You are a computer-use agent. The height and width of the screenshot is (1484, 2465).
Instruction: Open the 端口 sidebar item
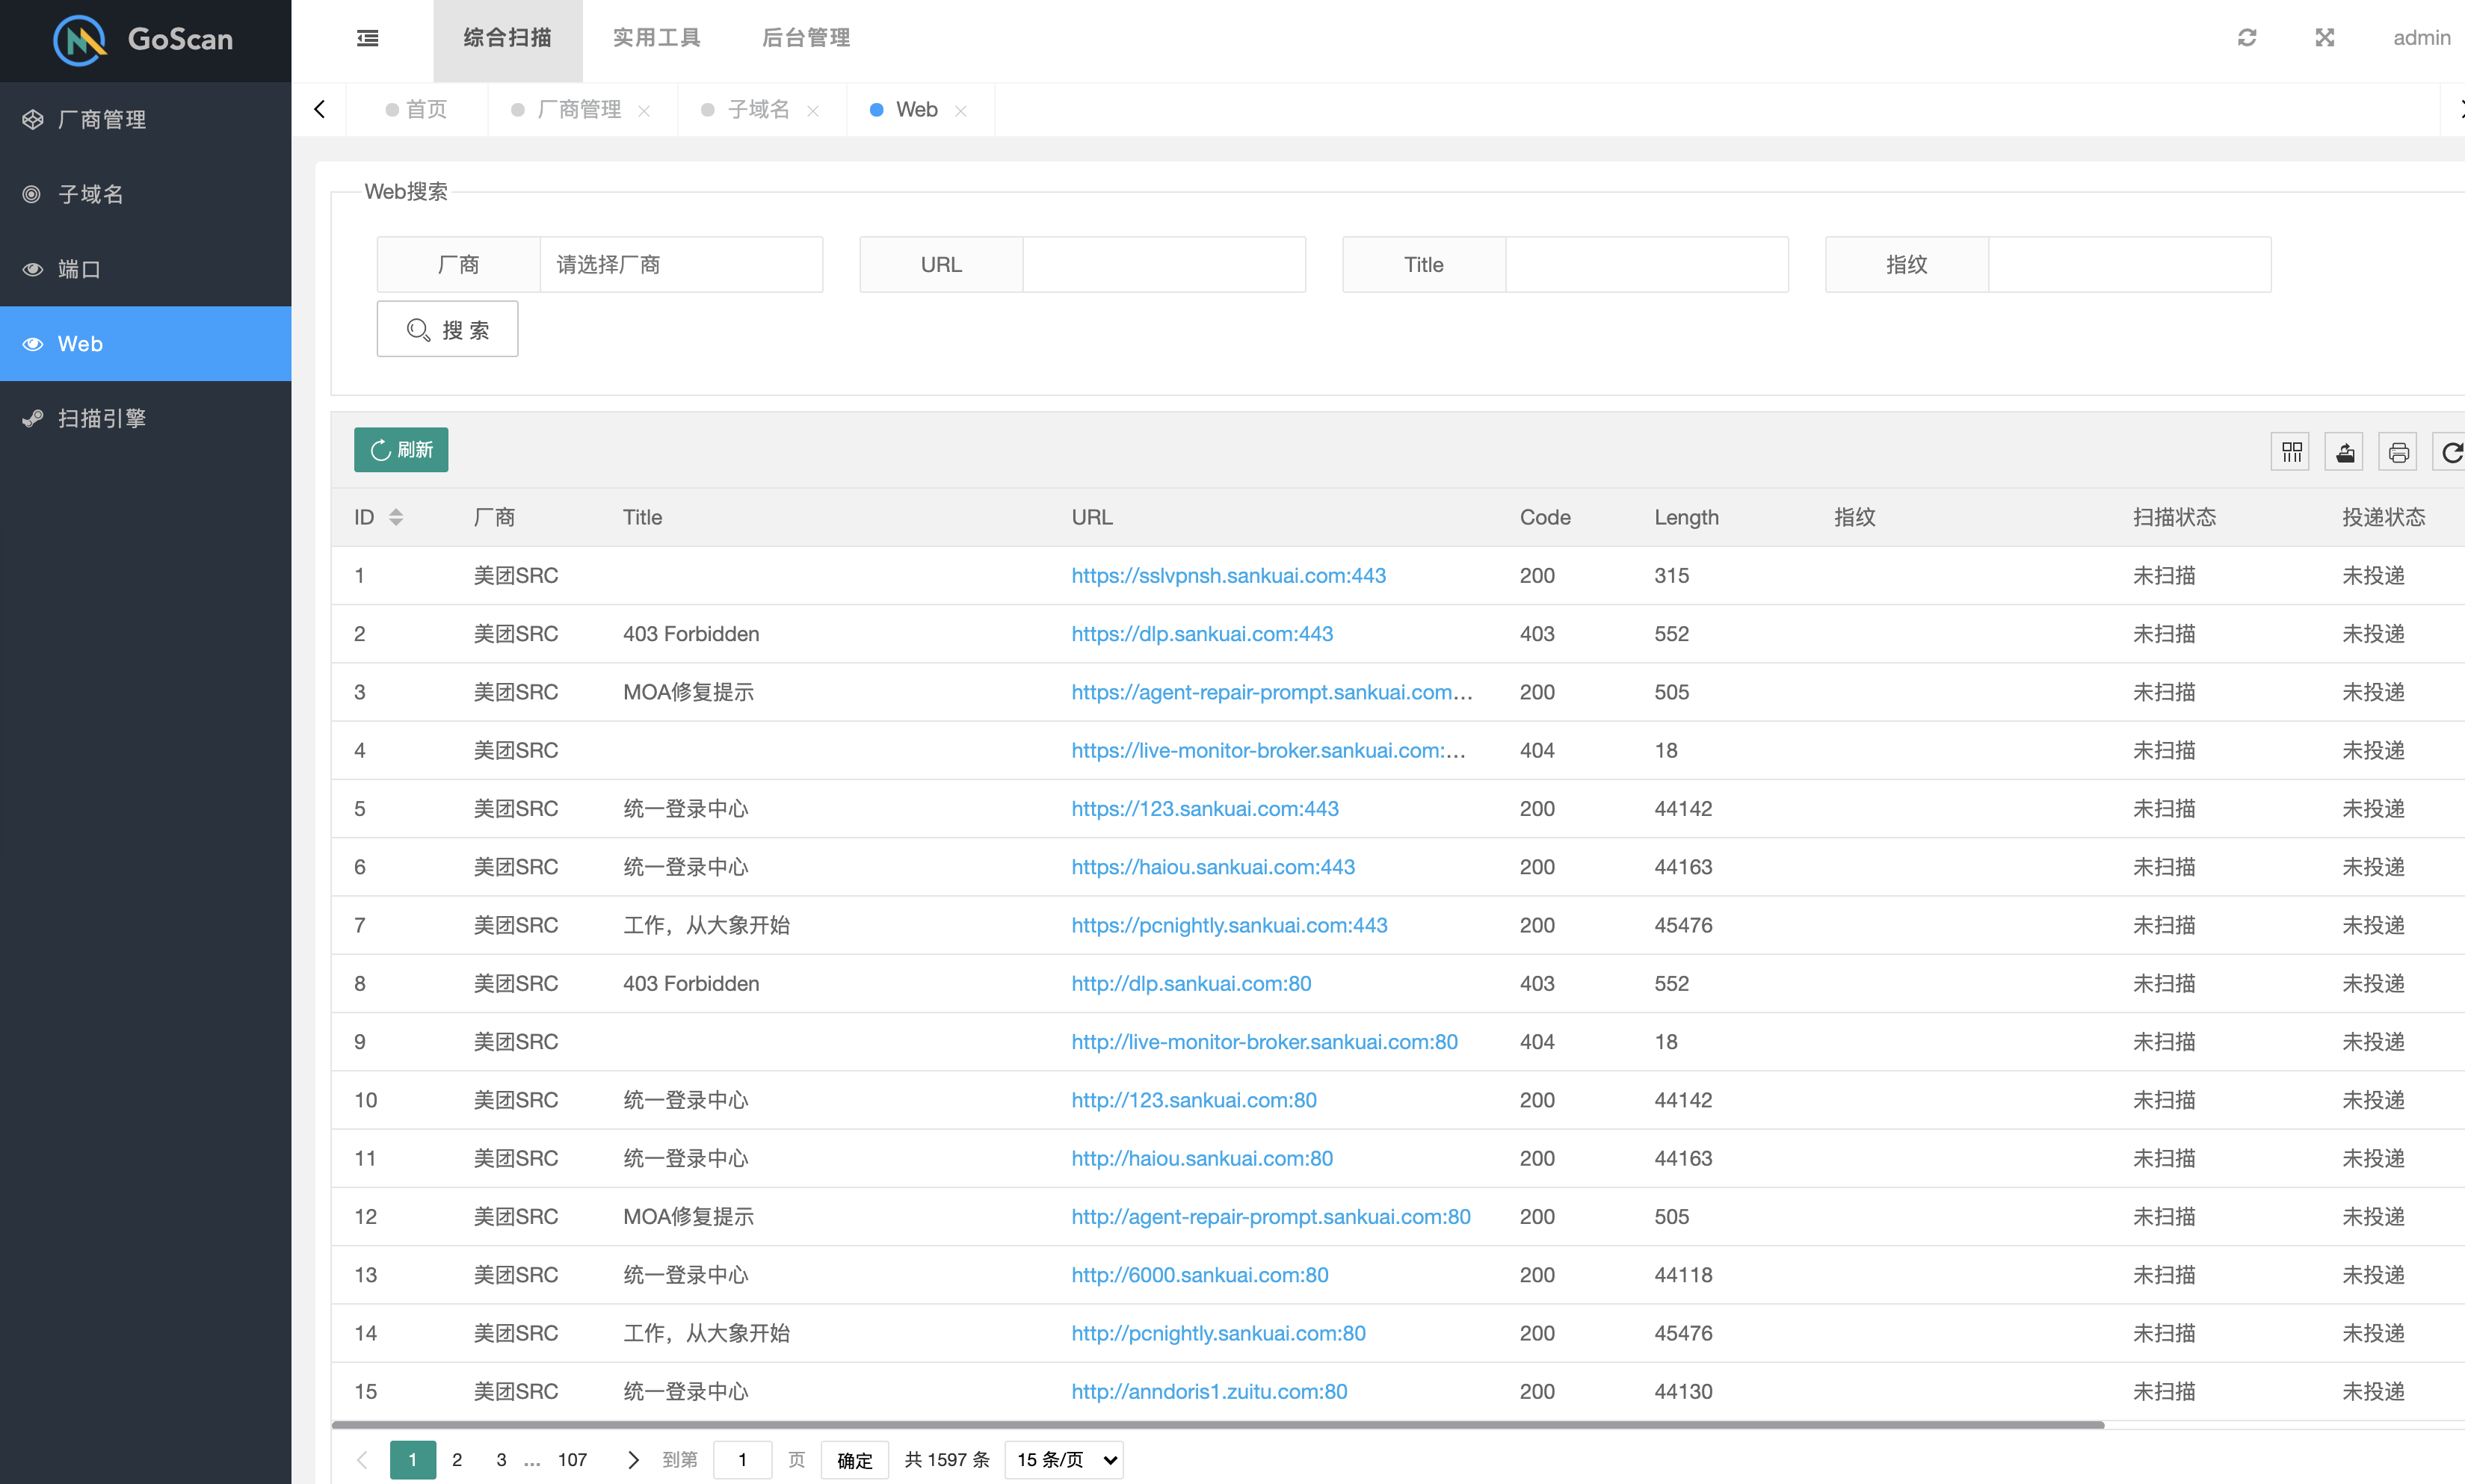145,269
